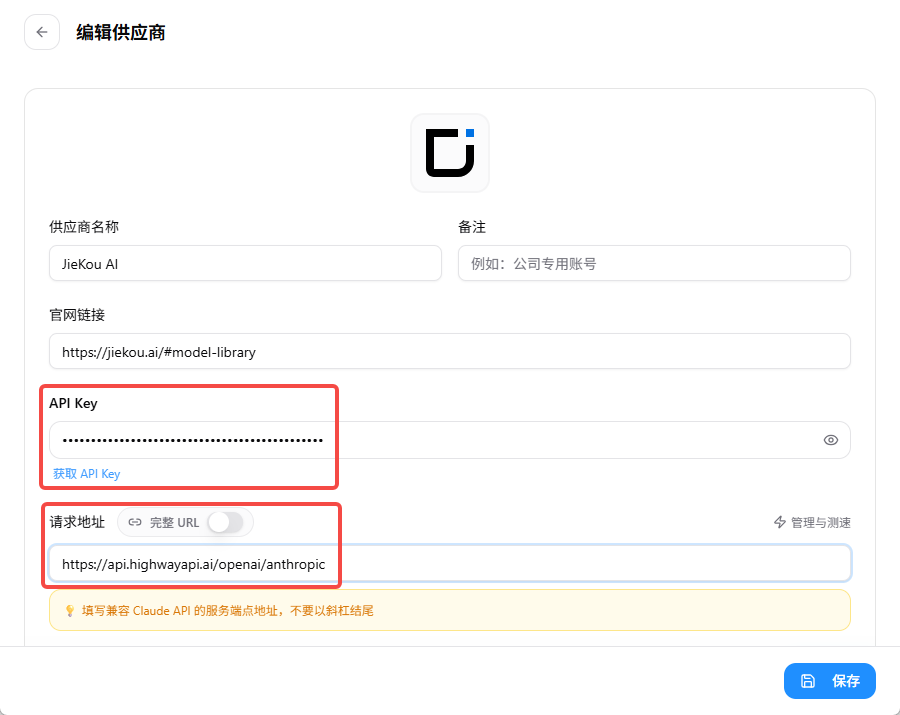This screenshot has height=715, width=900.
Task: Focus the 备注 notes input field
Action: (654, 263)
